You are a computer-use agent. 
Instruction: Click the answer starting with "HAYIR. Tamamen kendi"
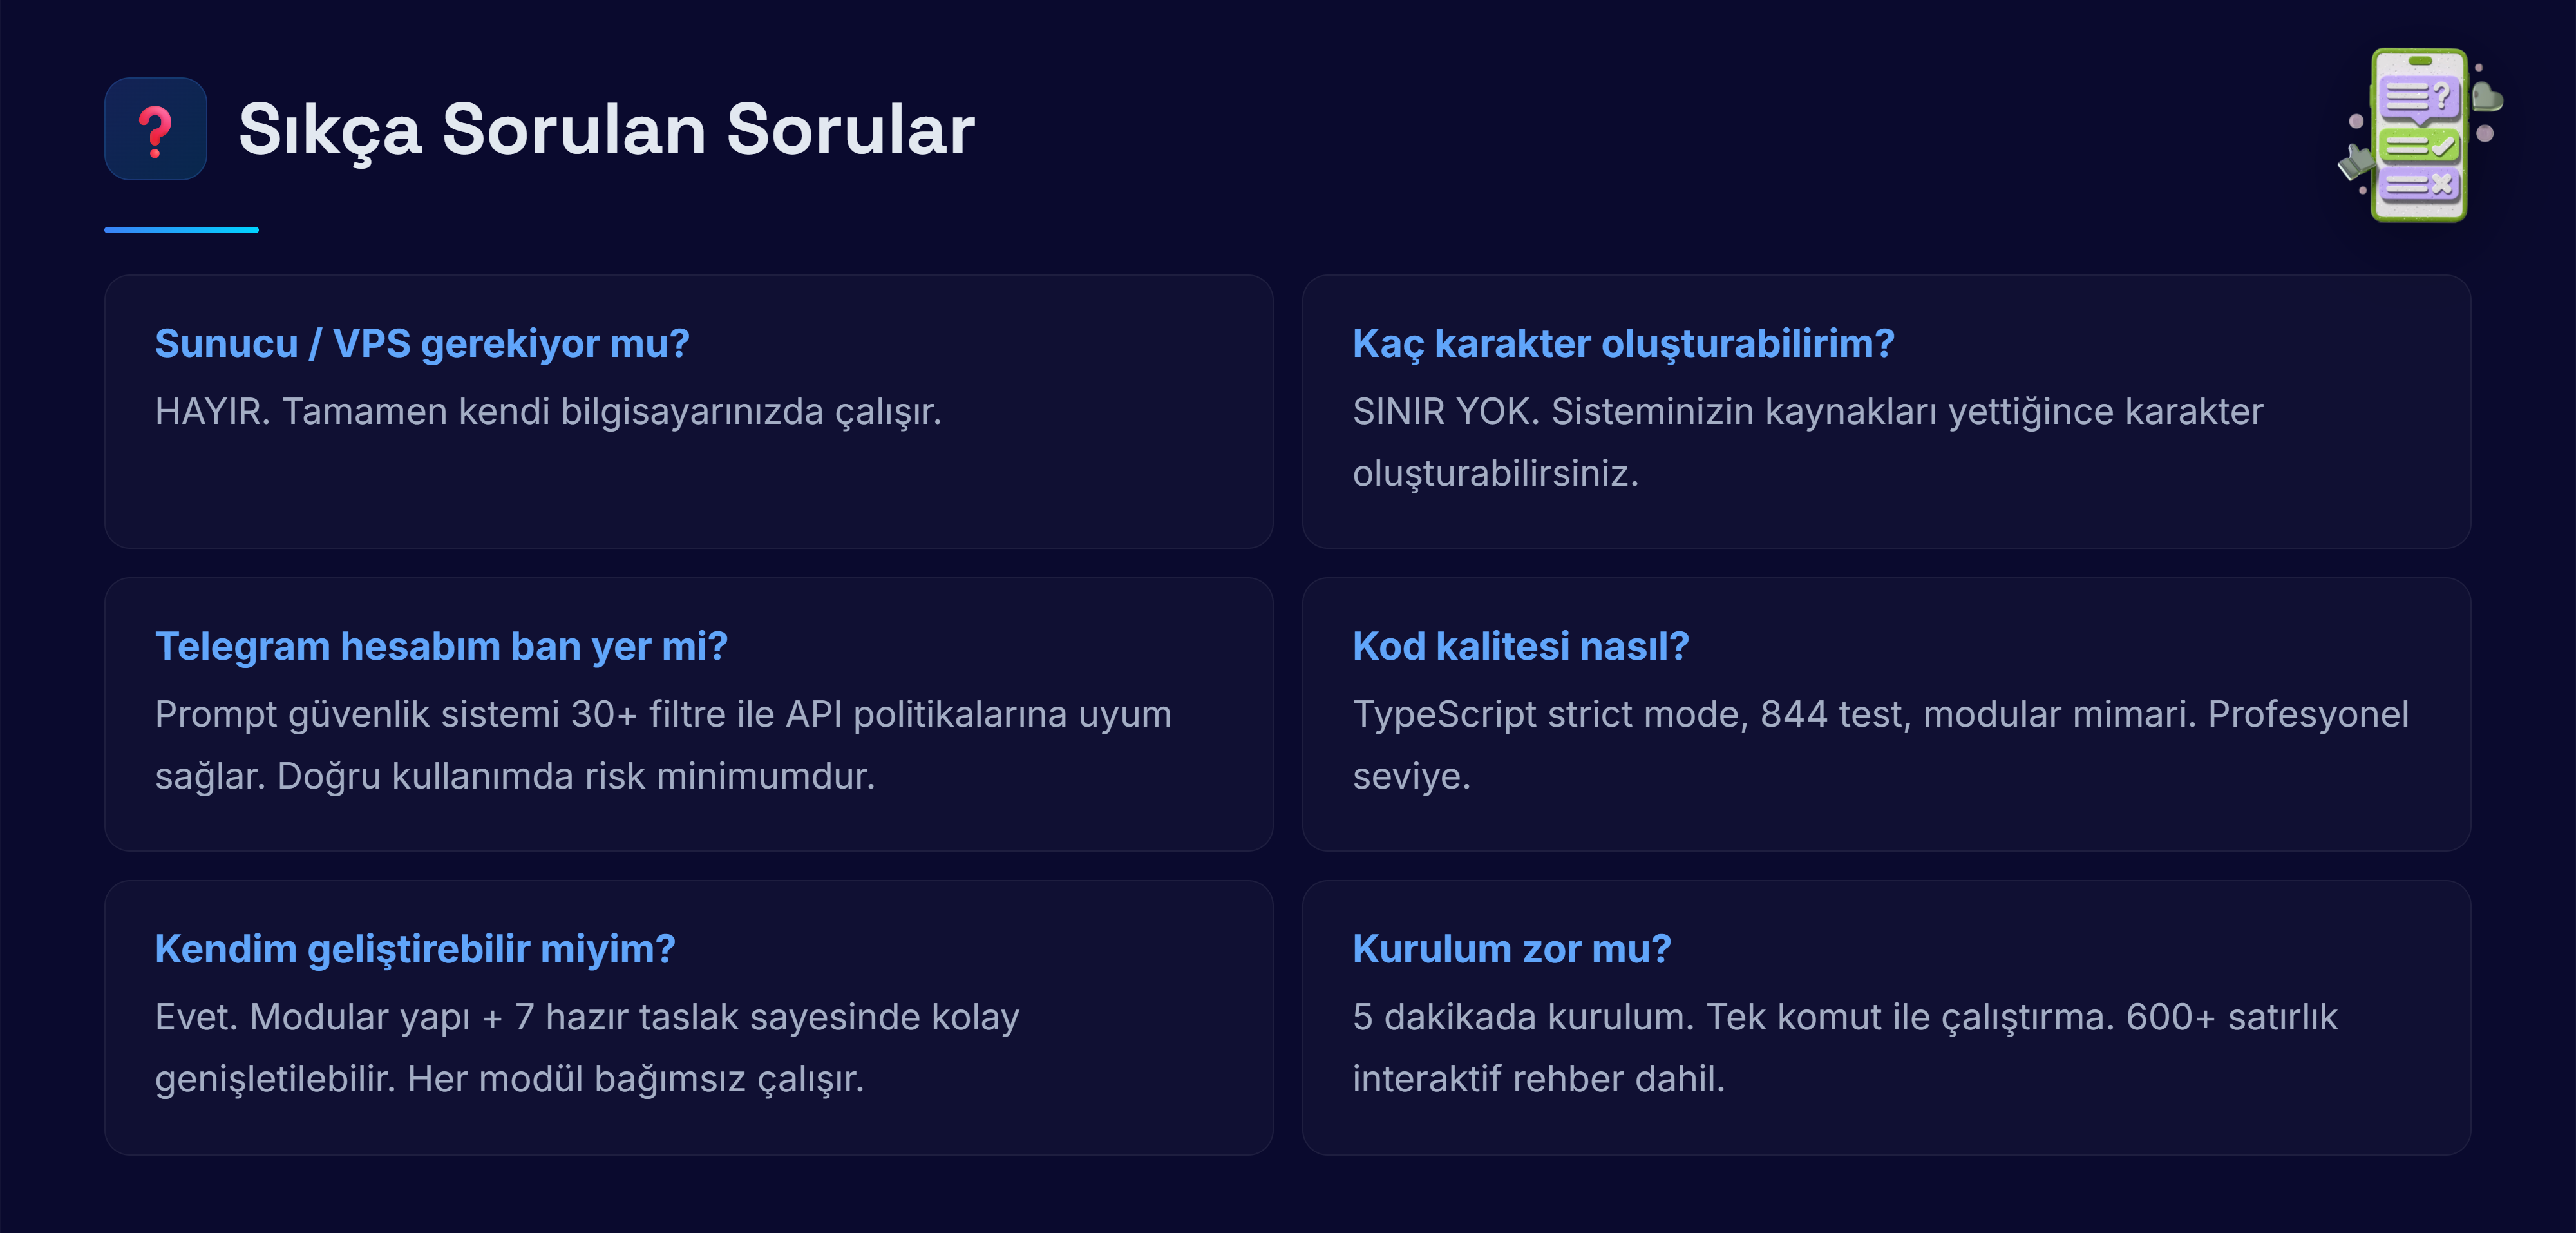[548, 412]
